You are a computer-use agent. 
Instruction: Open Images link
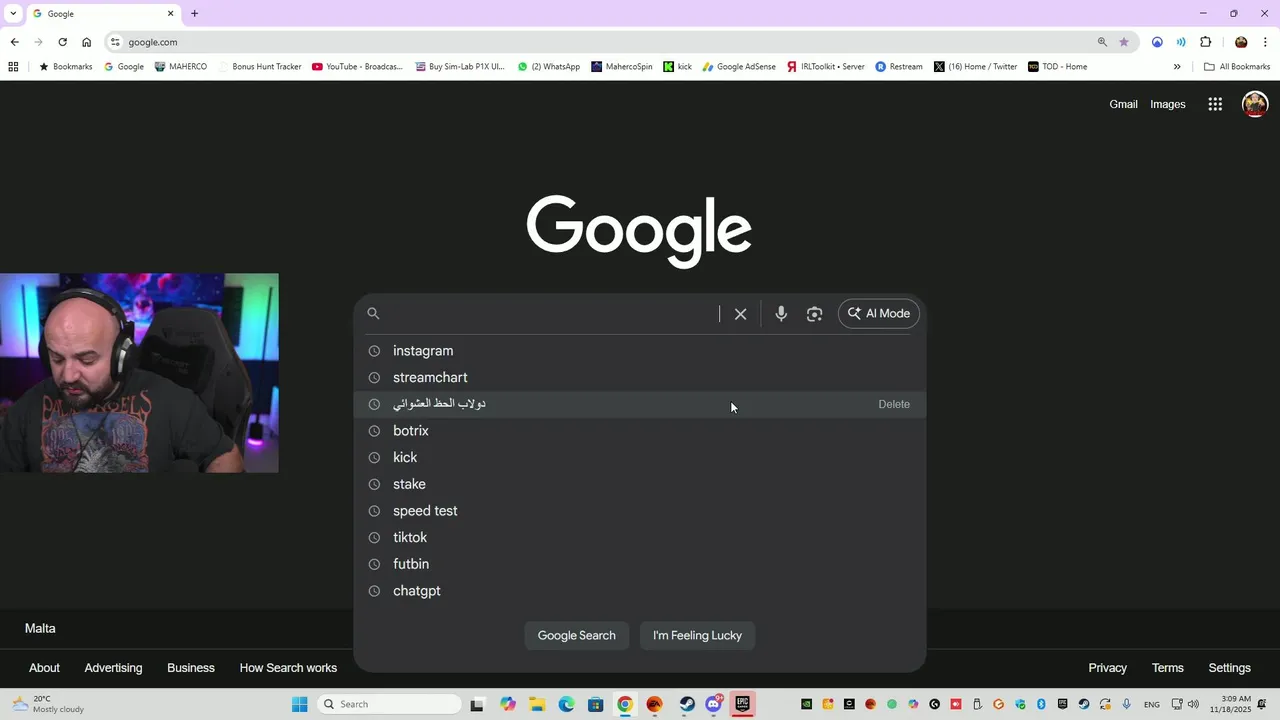click(1167, 104)
